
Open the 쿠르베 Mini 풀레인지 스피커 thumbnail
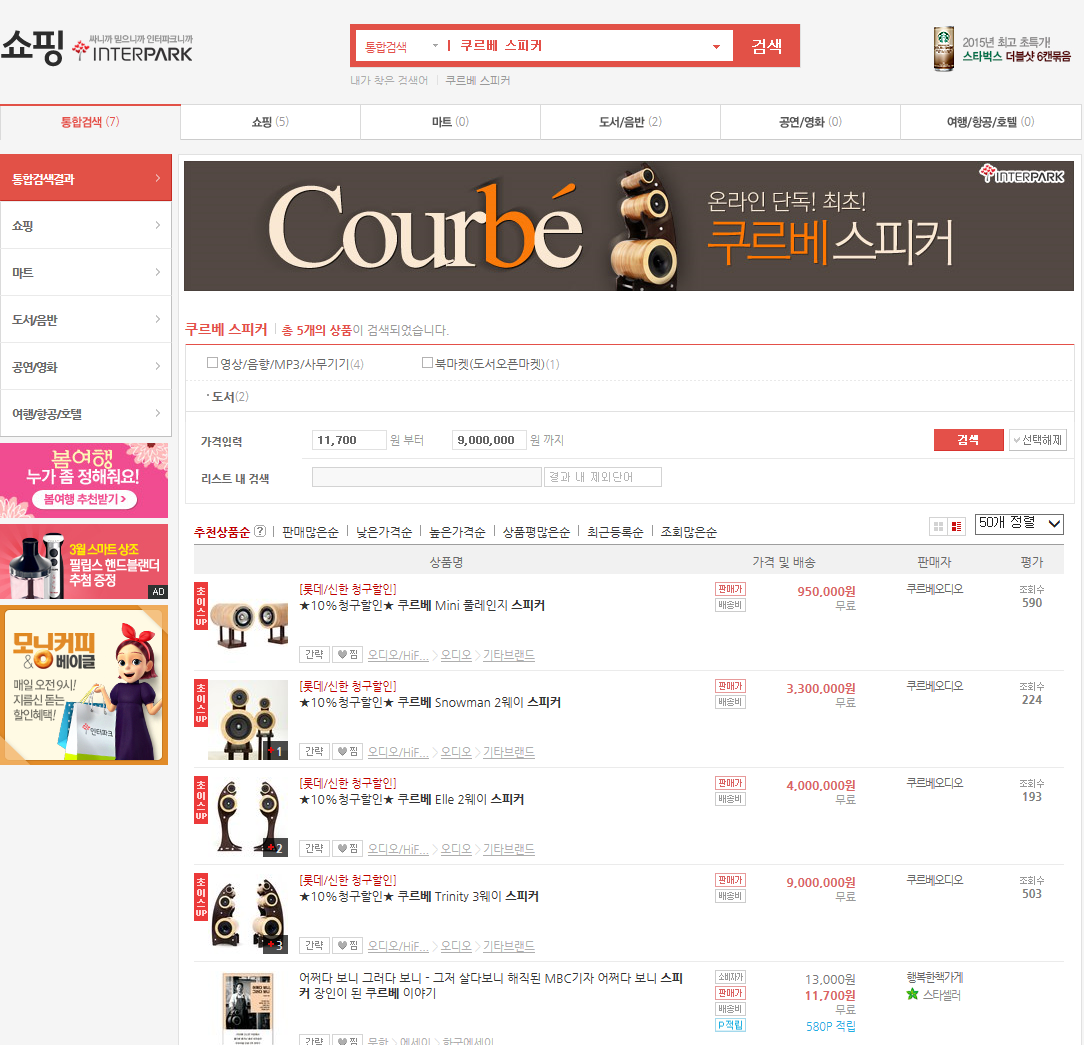pyautogui.click(x=248, y=623)
